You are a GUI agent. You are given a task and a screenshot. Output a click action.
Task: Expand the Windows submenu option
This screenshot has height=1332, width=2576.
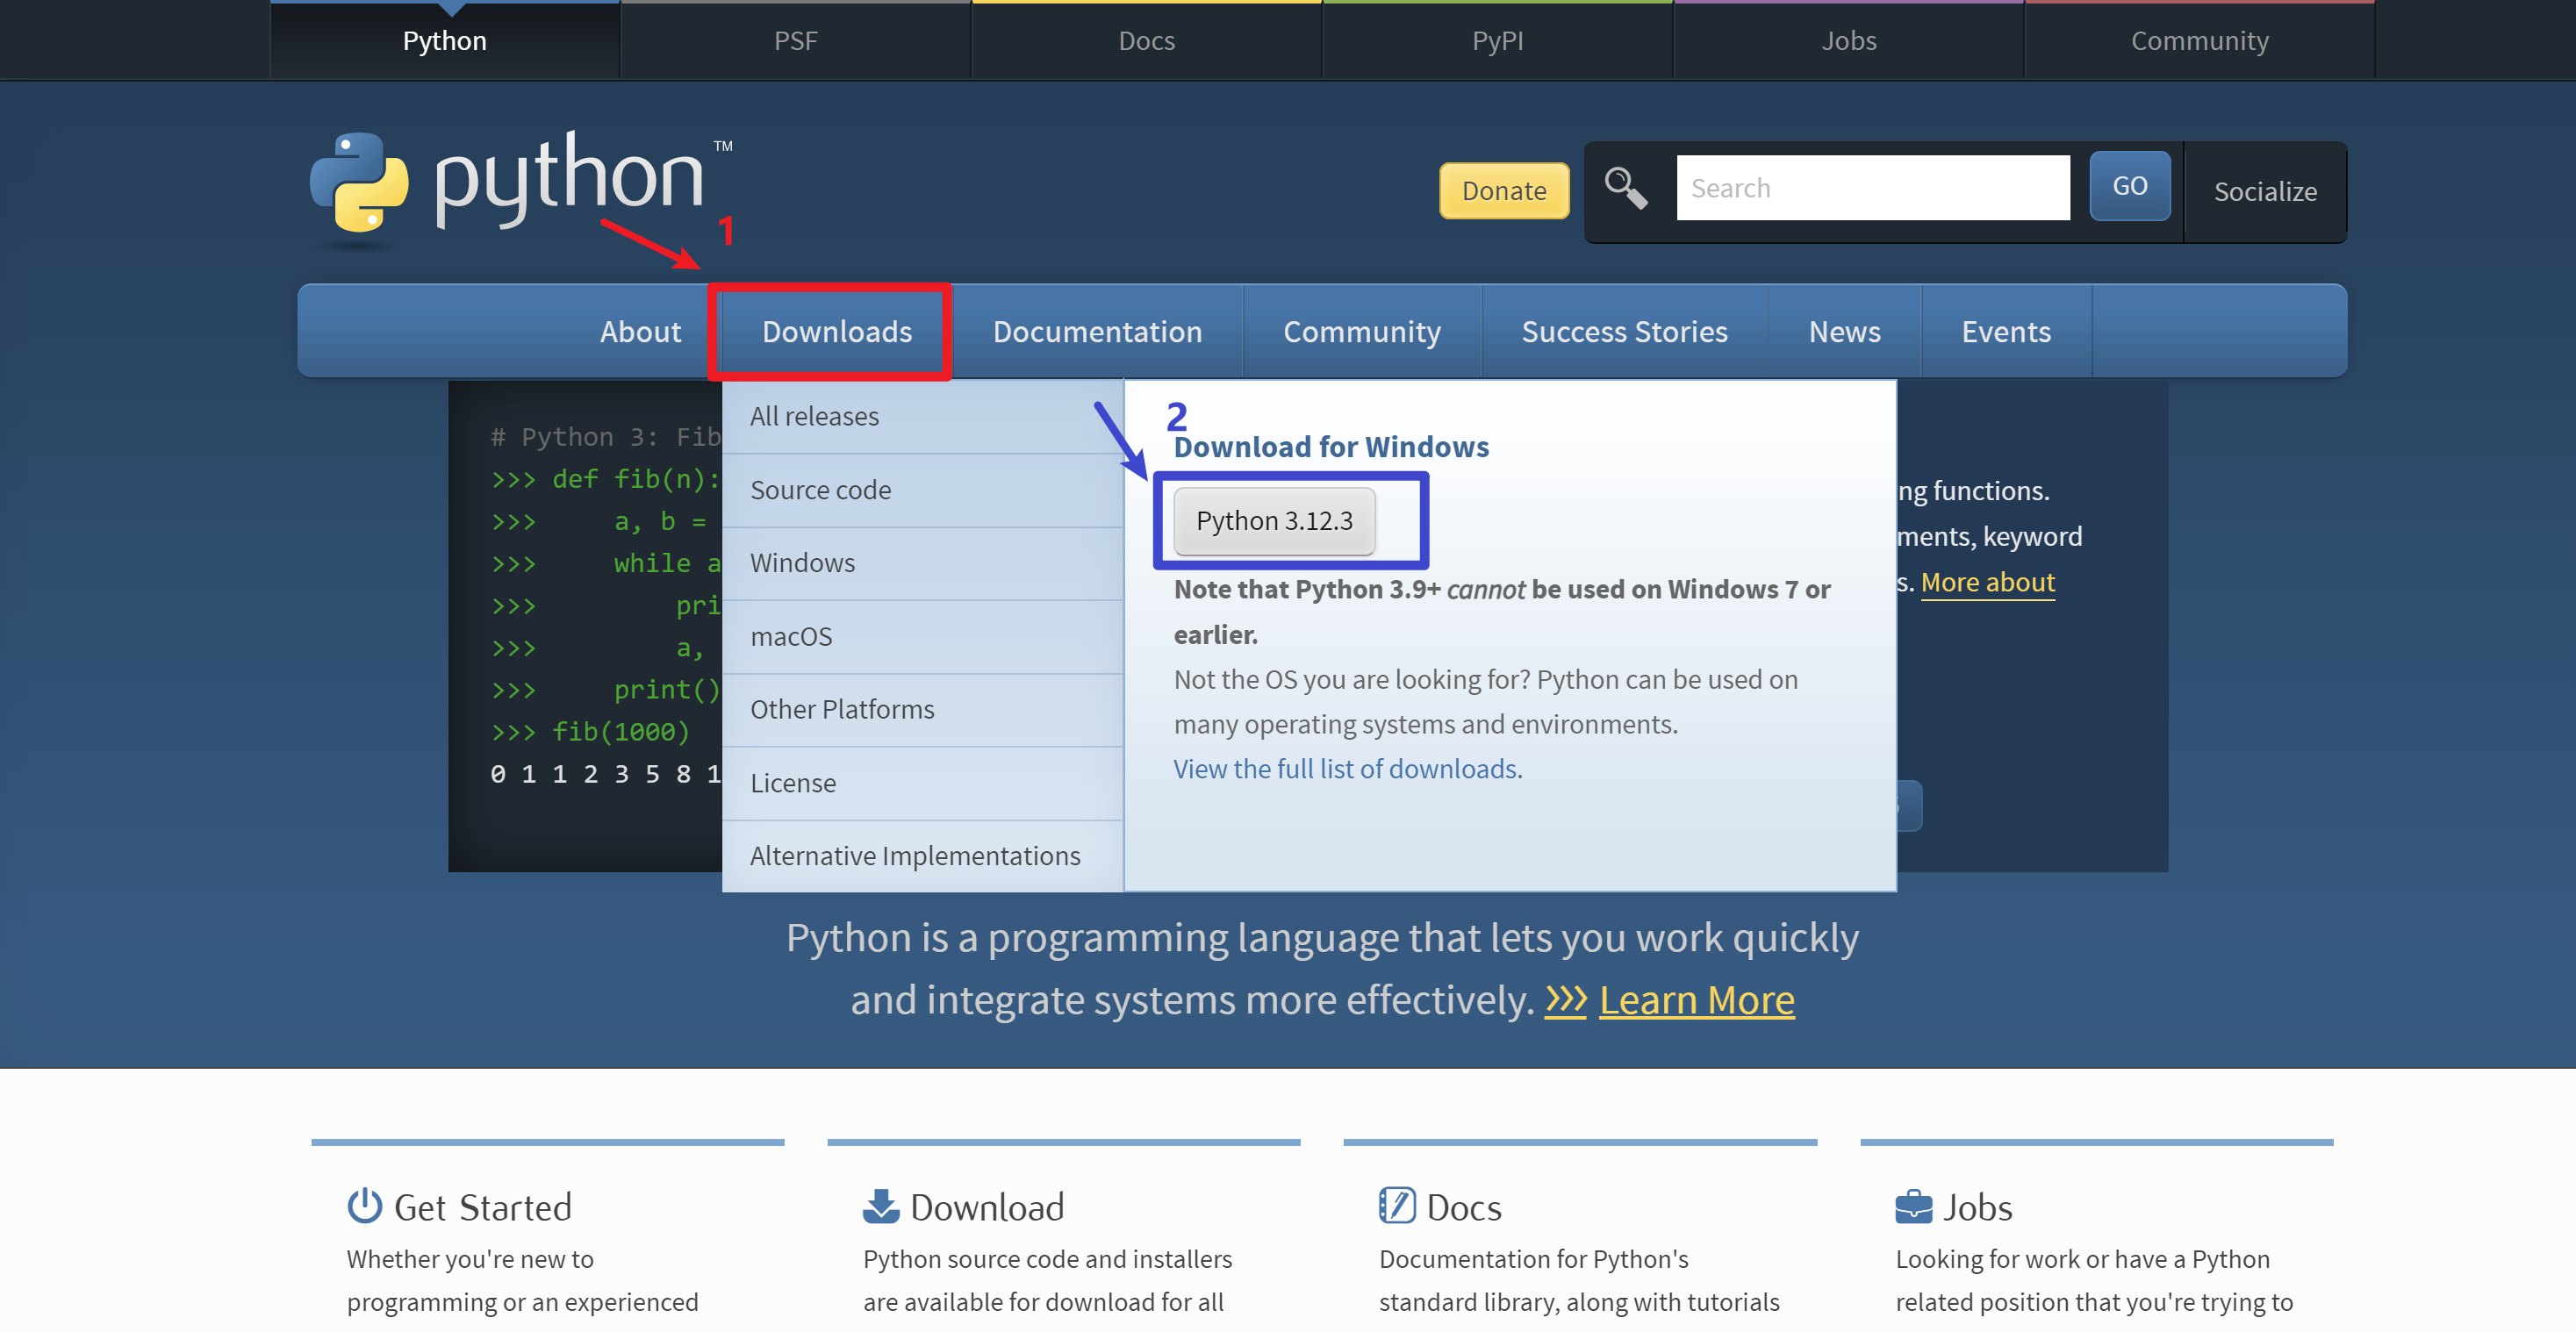coord(802,562)
